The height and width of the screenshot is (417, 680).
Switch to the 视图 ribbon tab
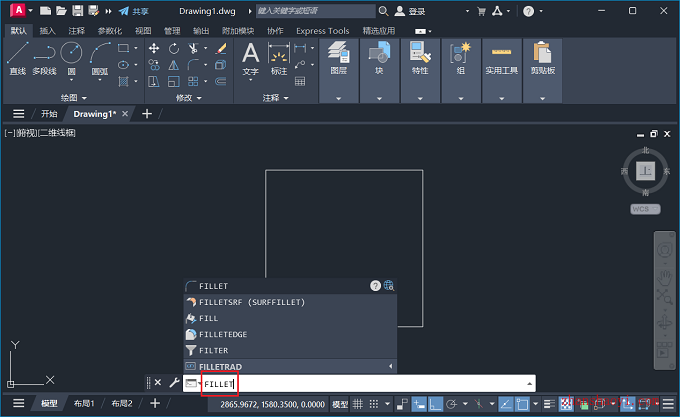point(143,31)
